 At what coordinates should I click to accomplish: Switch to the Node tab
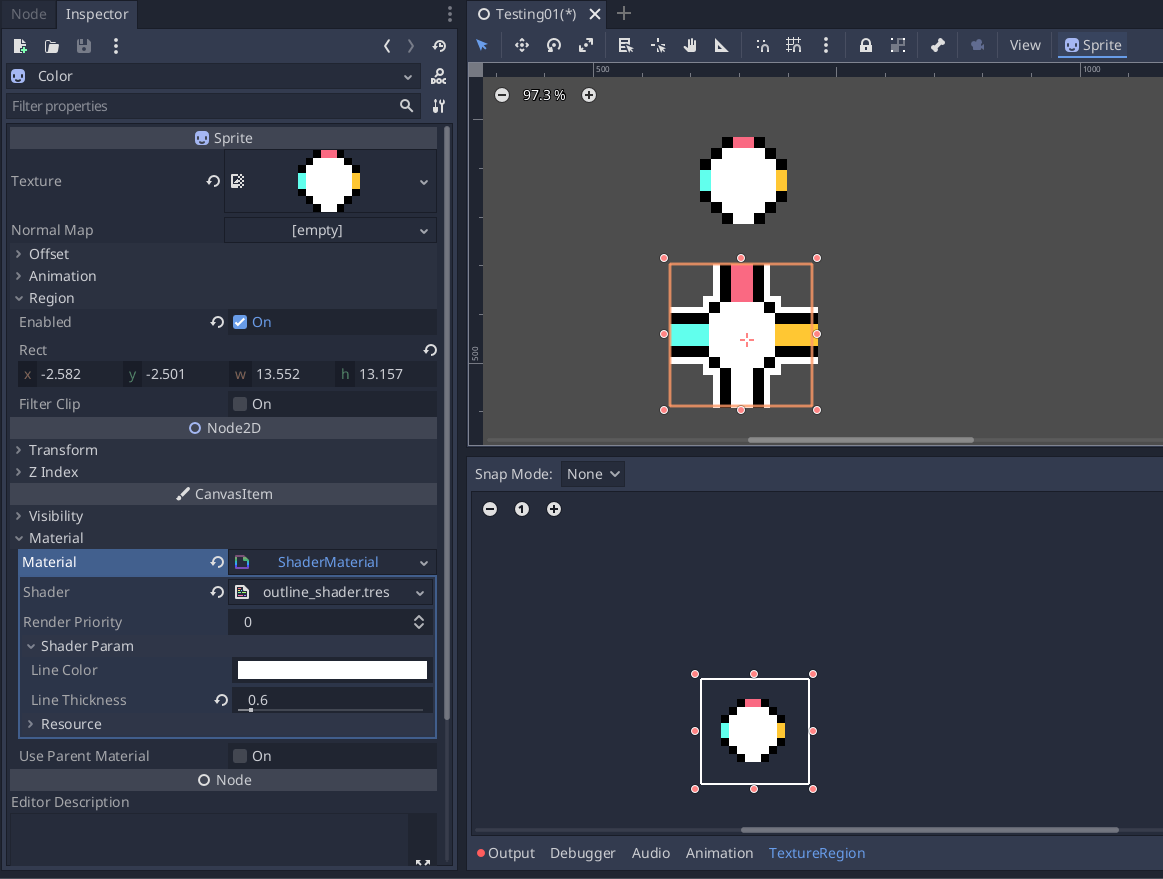click(x=28, y=14)
